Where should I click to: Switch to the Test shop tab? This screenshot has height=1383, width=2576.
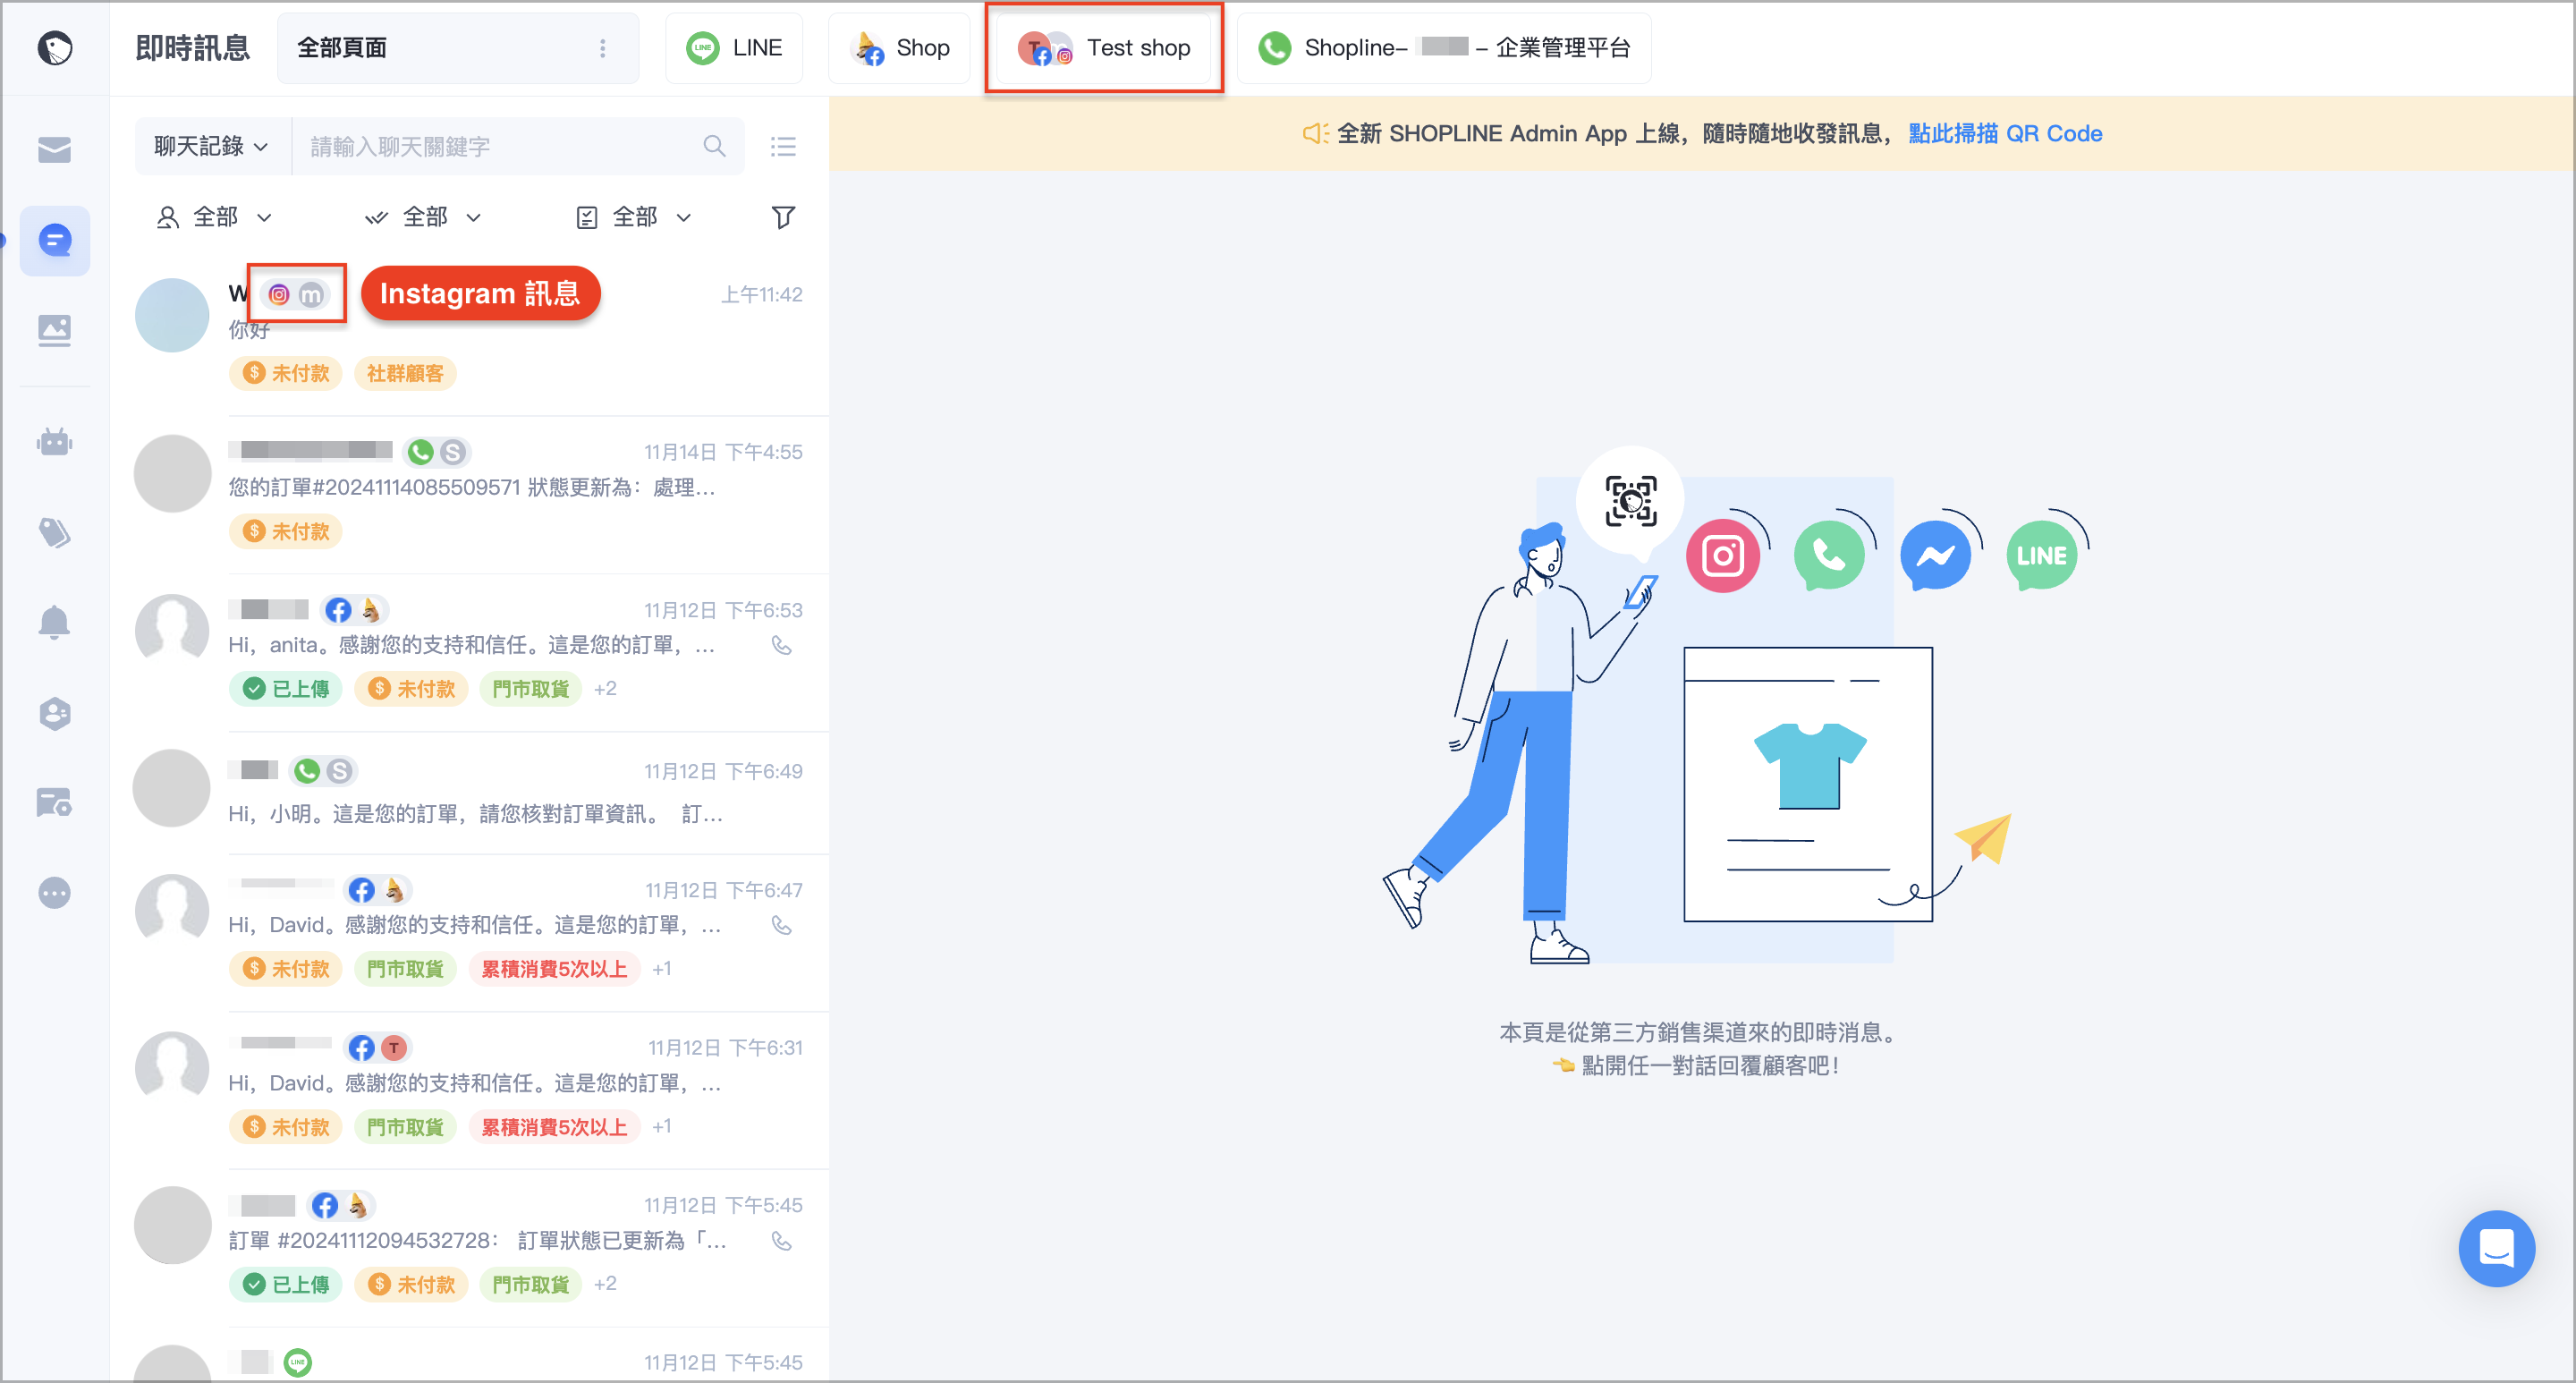click(x=1104, y=48)
